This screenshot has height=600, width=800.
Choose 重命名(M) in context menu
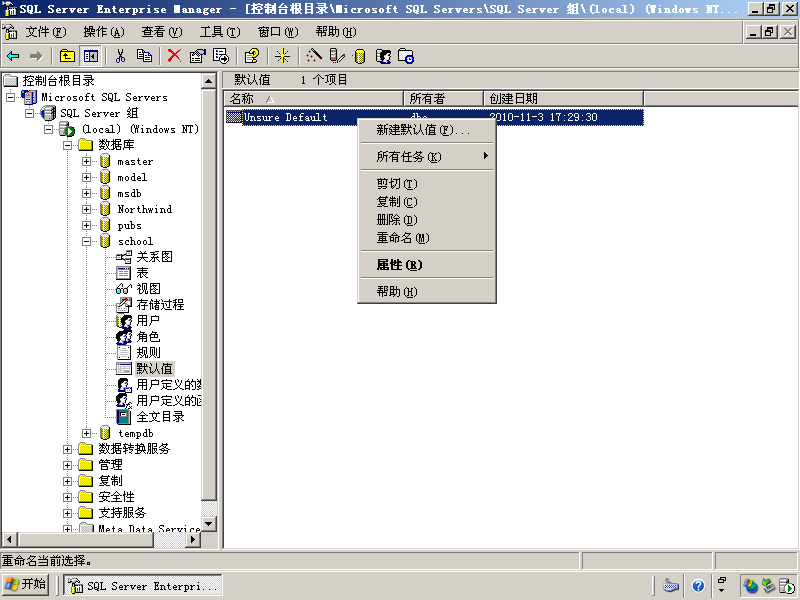coord(427,238)
